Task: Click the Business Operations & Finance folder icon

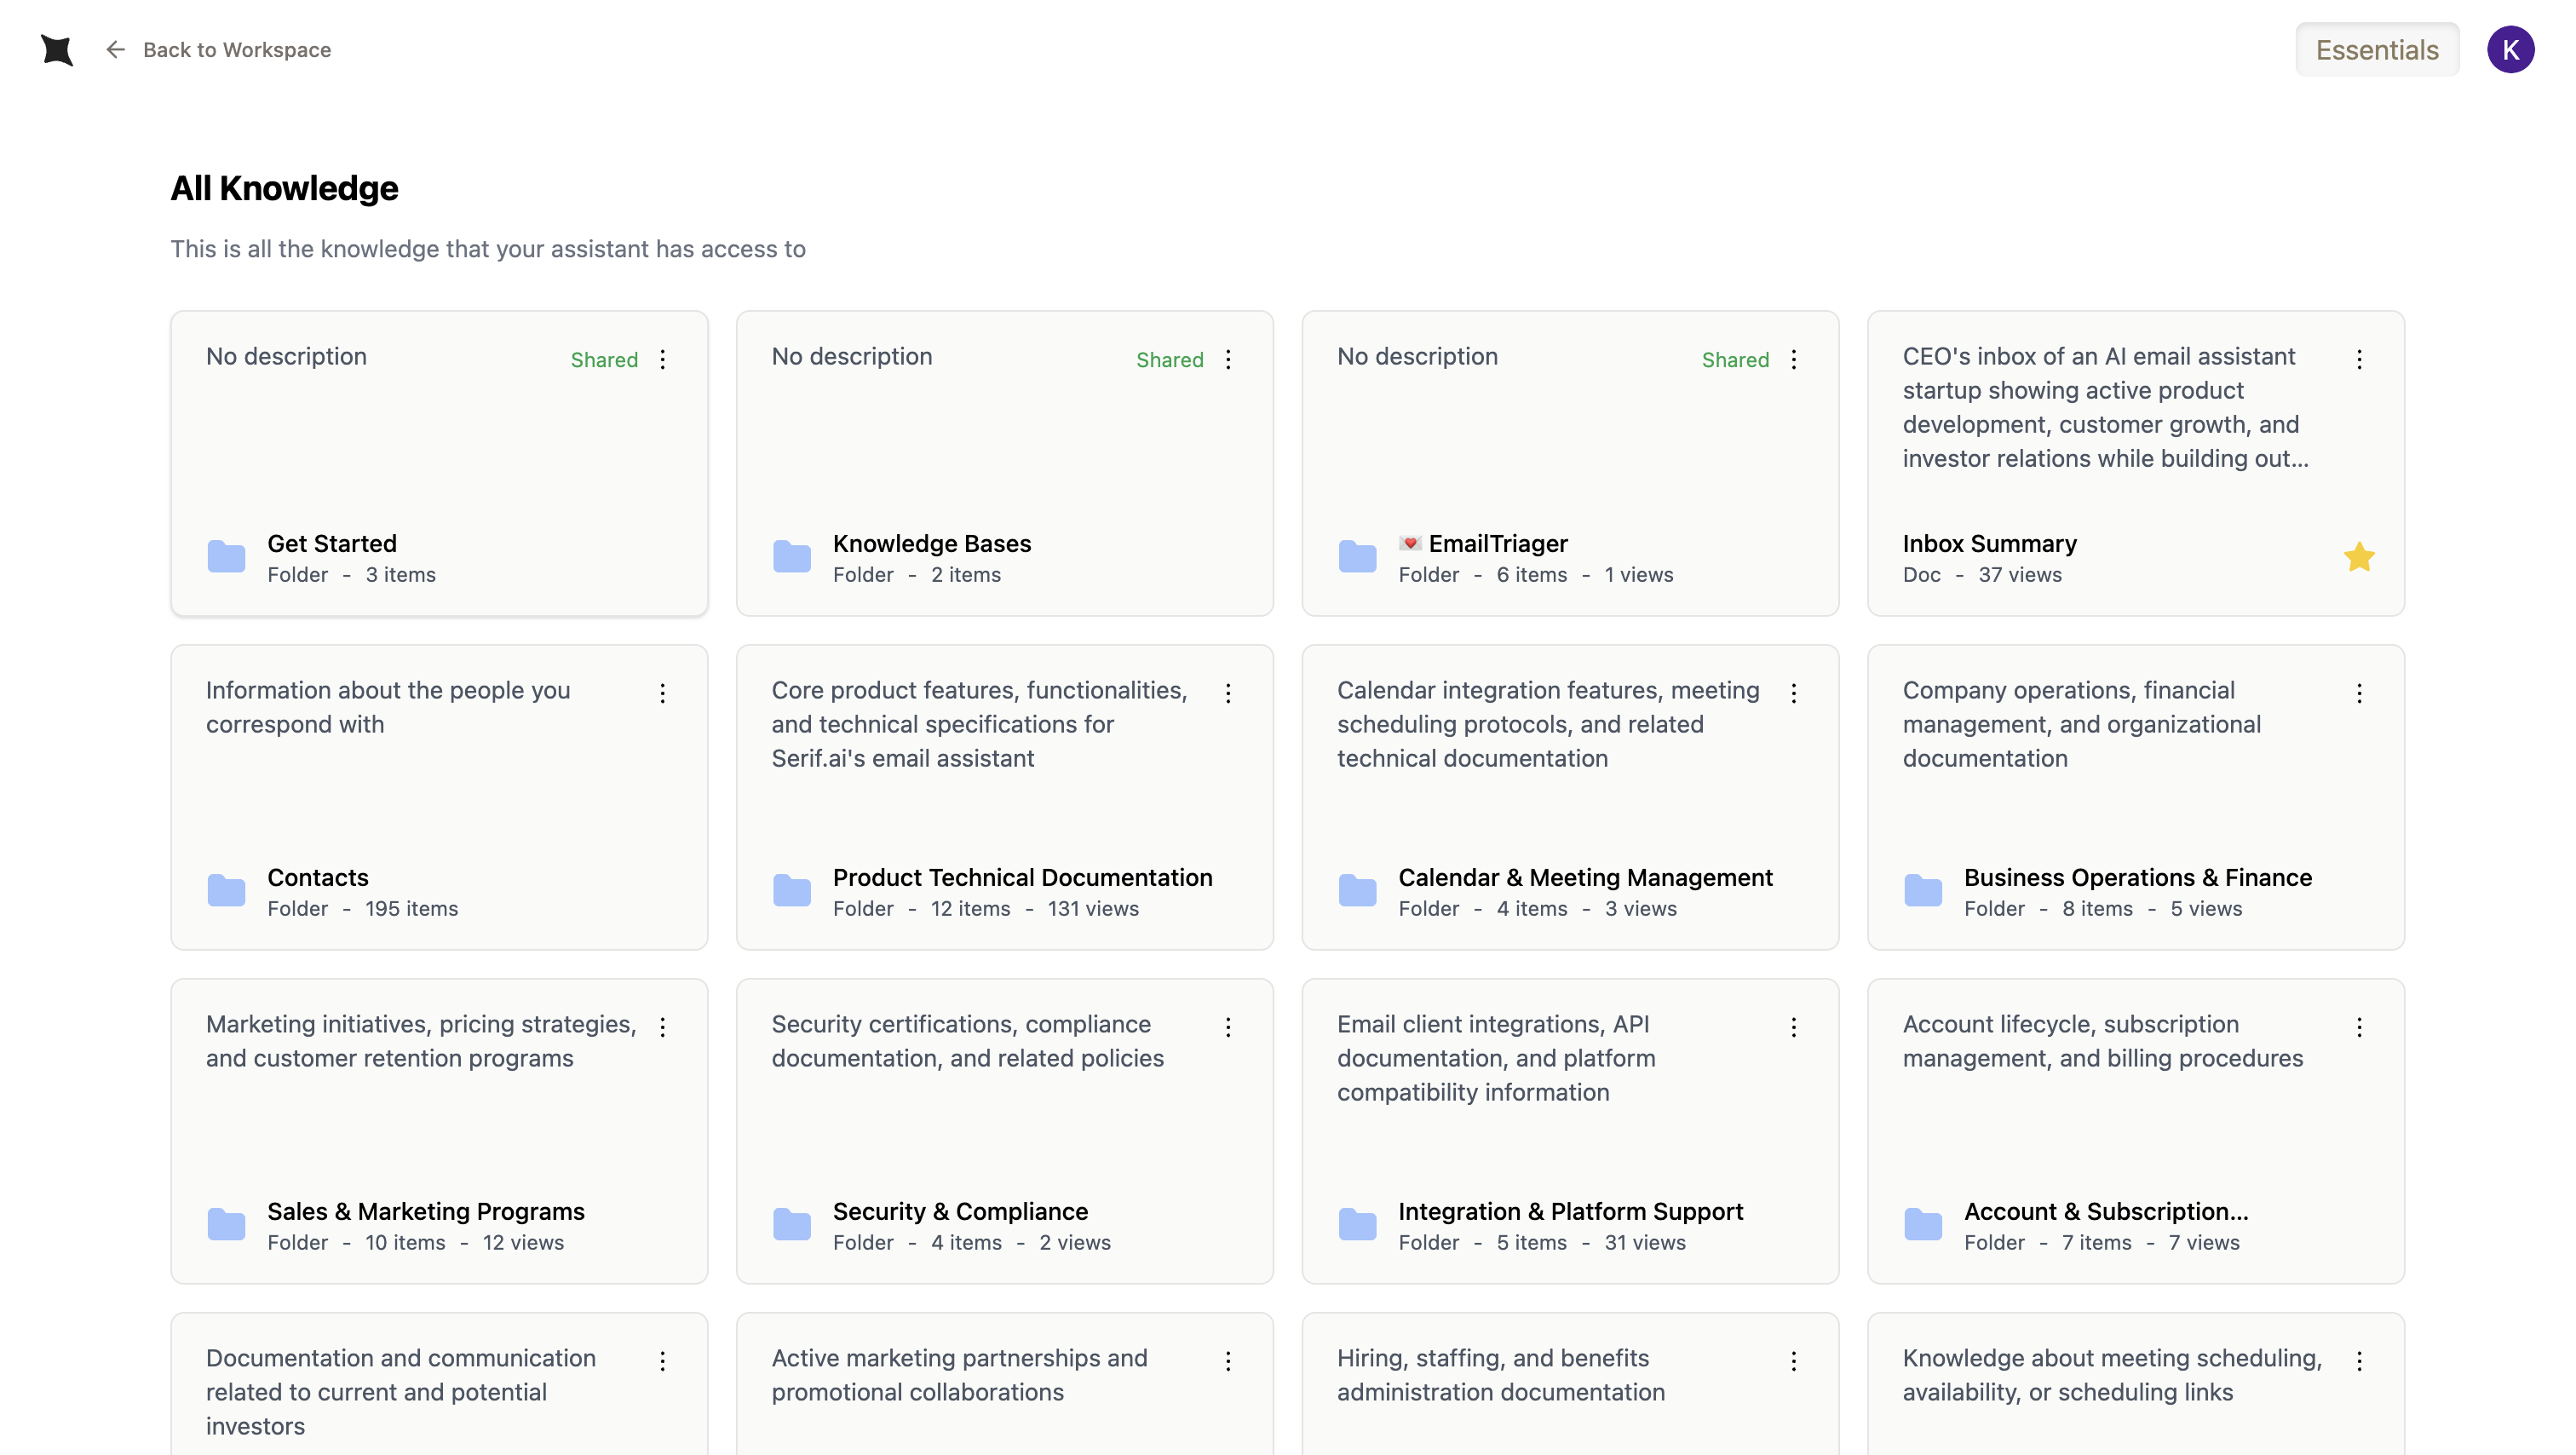Action: [x=1923, y=891]
